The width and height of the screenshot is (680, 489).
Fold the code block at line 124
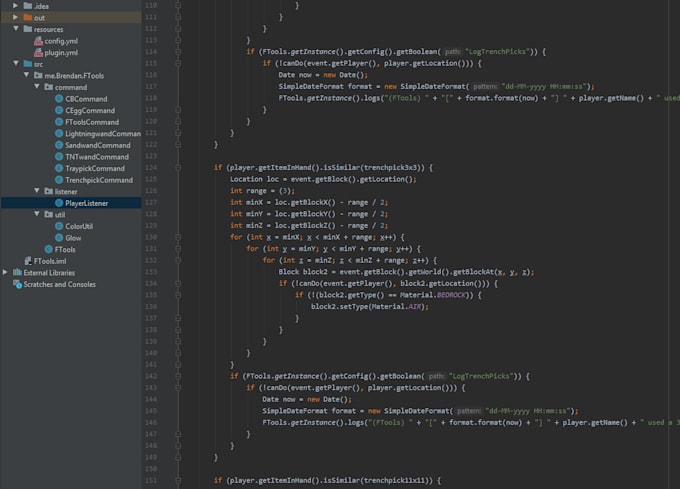[178, 167]
